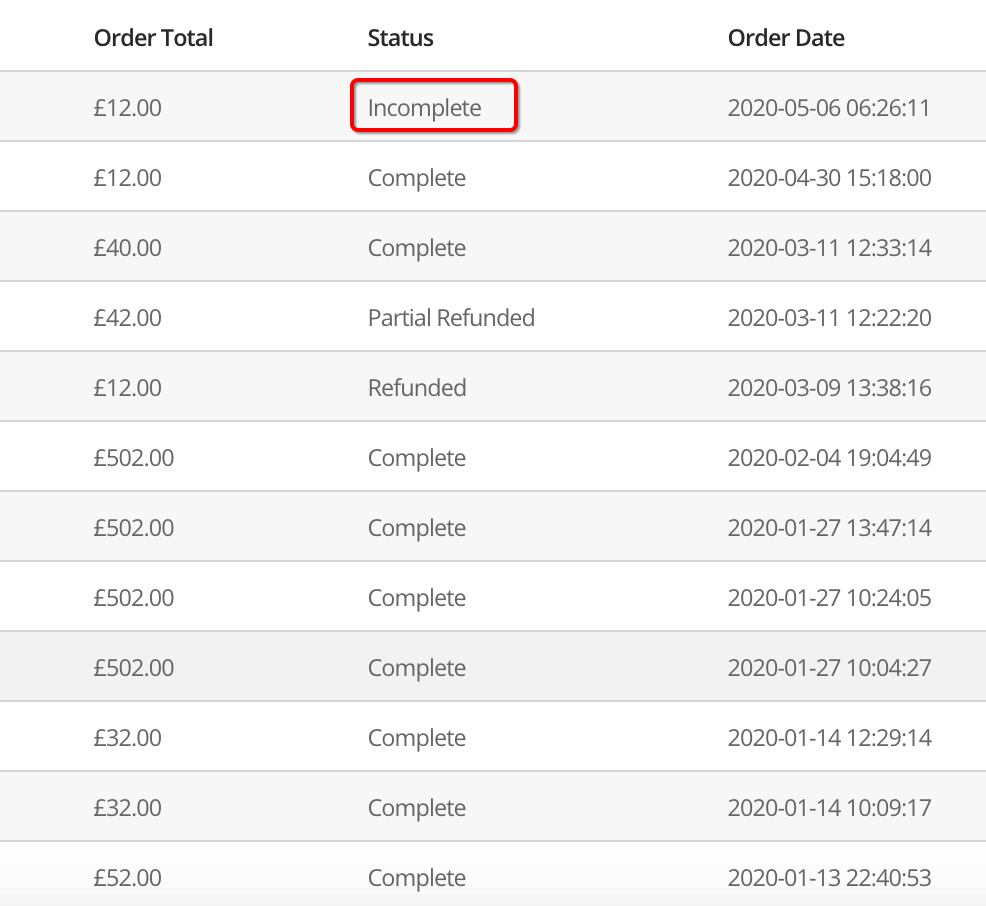This screenshot has width=986, height=906.
Task: Click order date 2020-01-27 10:24:05
Action: pos(829,598)
